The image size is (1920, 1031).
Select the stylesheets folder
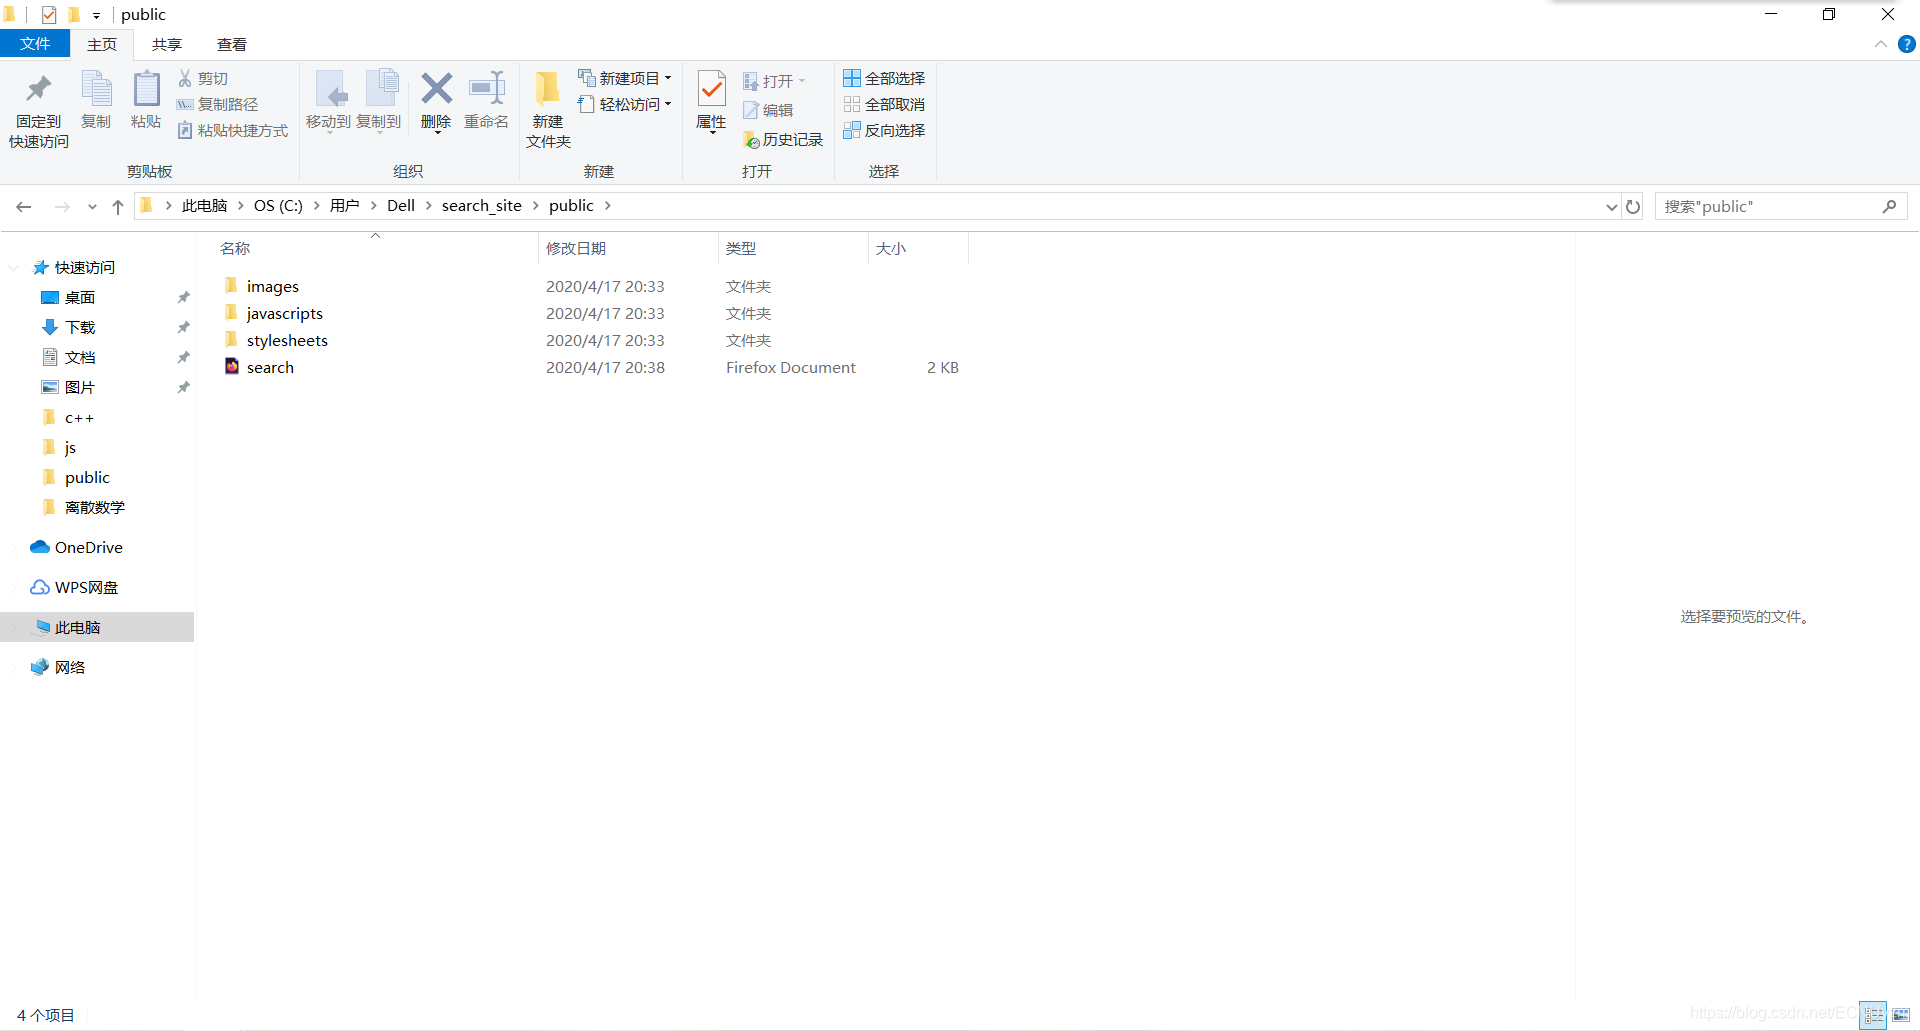pos(287,341)
